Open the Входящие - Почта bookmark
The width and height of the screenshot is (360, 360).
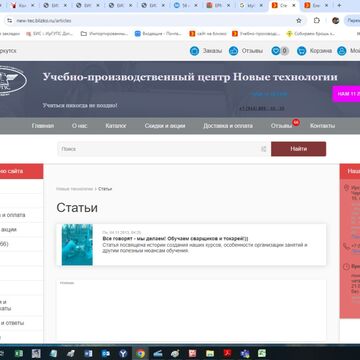coord(159,34)
